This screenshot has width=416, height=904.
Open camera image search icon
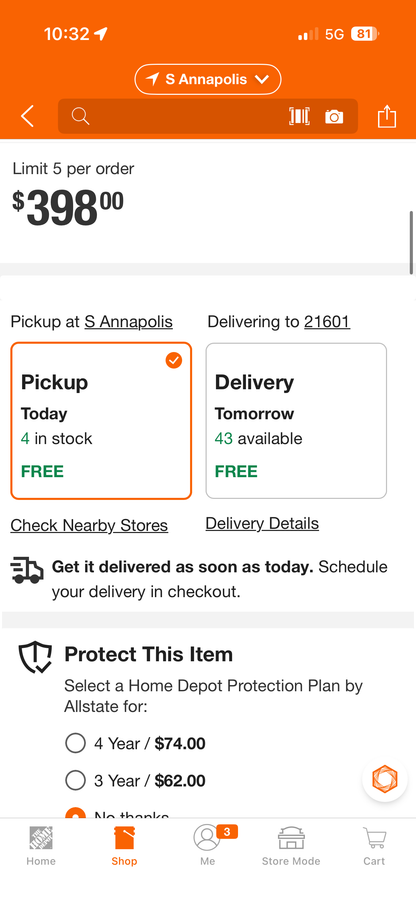334,117
